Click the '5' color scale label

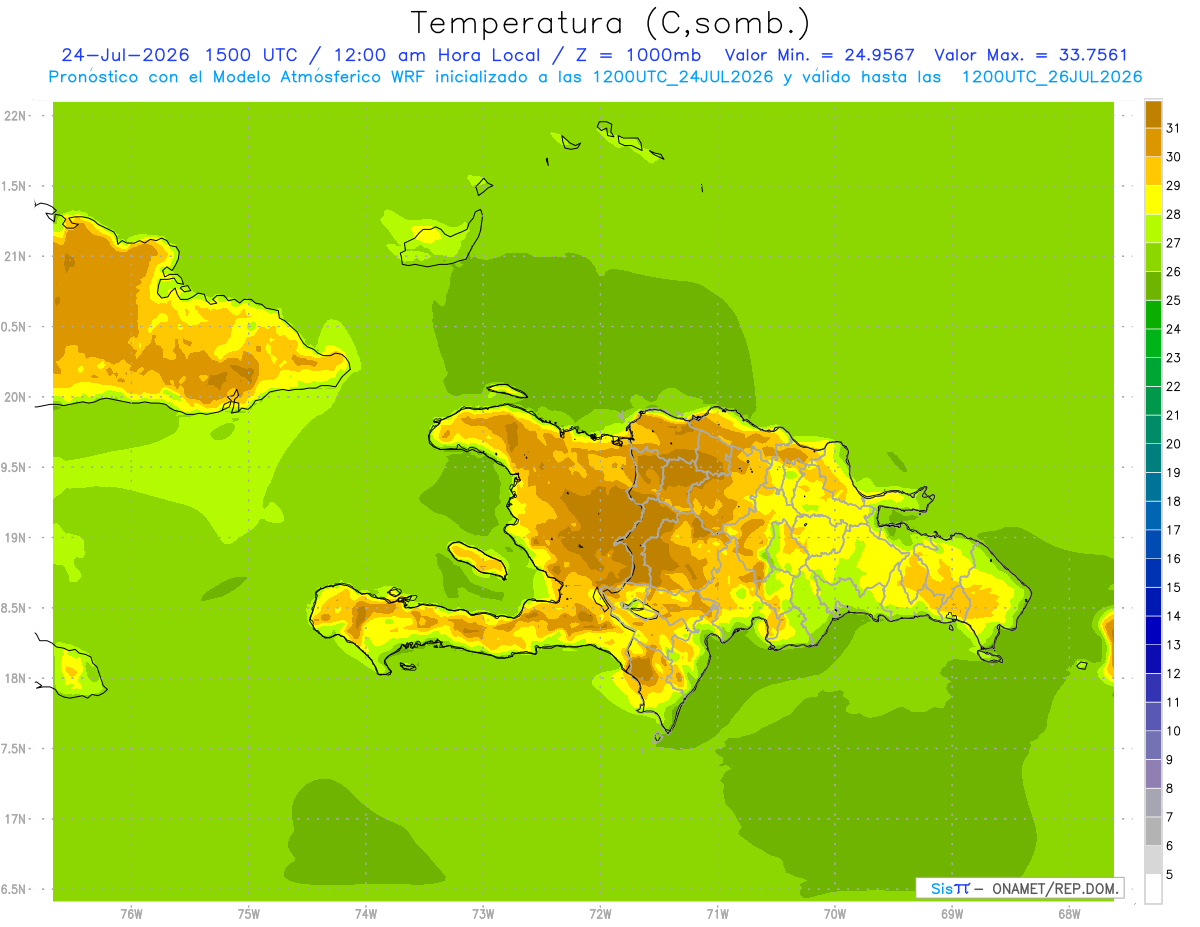click(1170, 875)
